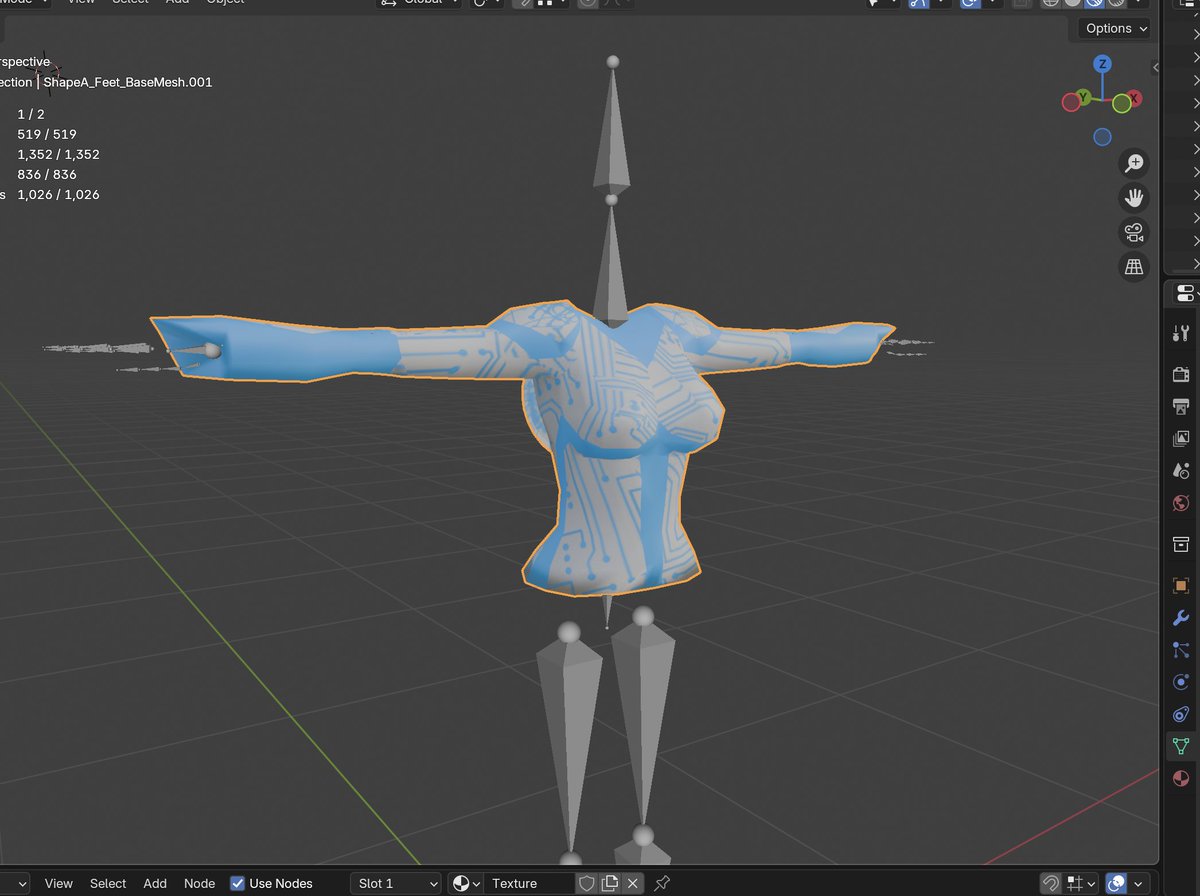
Task: Select the neck bone above the torso
Action: point(611,265)
